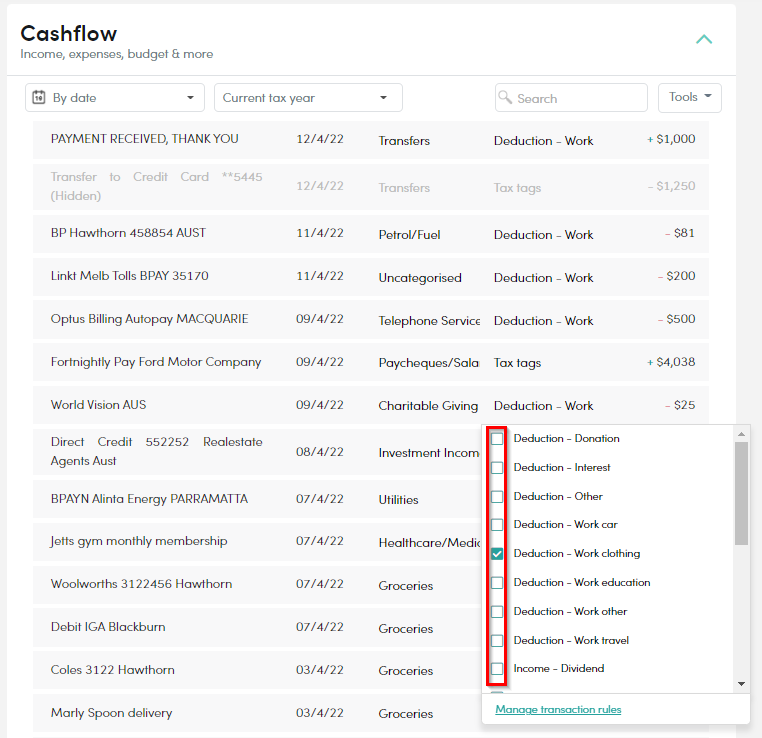Select PAYMENT RECEIVED, THANK YOU transaction
This screenshot has height=738, width=762.
(144, 139)
